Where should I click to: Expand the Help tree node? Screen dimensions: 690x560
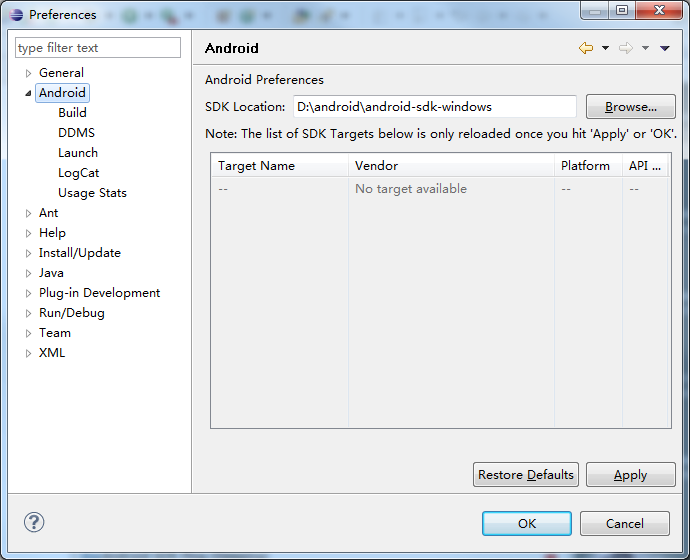[29, 233]
